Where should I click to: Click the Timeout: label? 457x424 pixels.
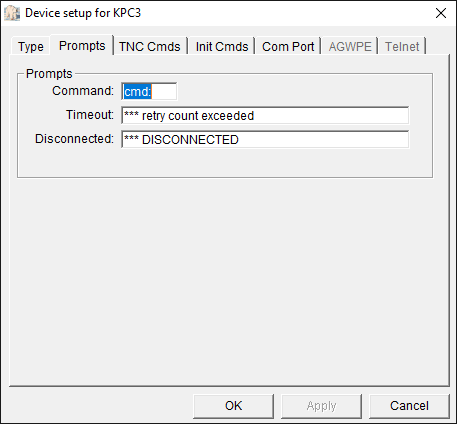coord(90,115)
